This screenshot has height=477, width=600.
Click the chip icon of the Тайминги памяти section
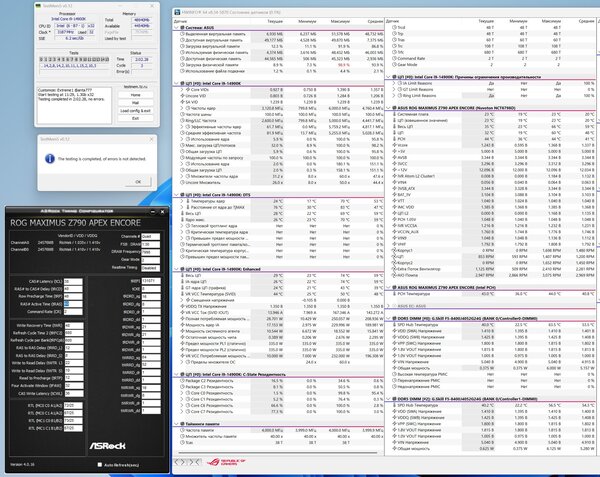click(183, 424)
